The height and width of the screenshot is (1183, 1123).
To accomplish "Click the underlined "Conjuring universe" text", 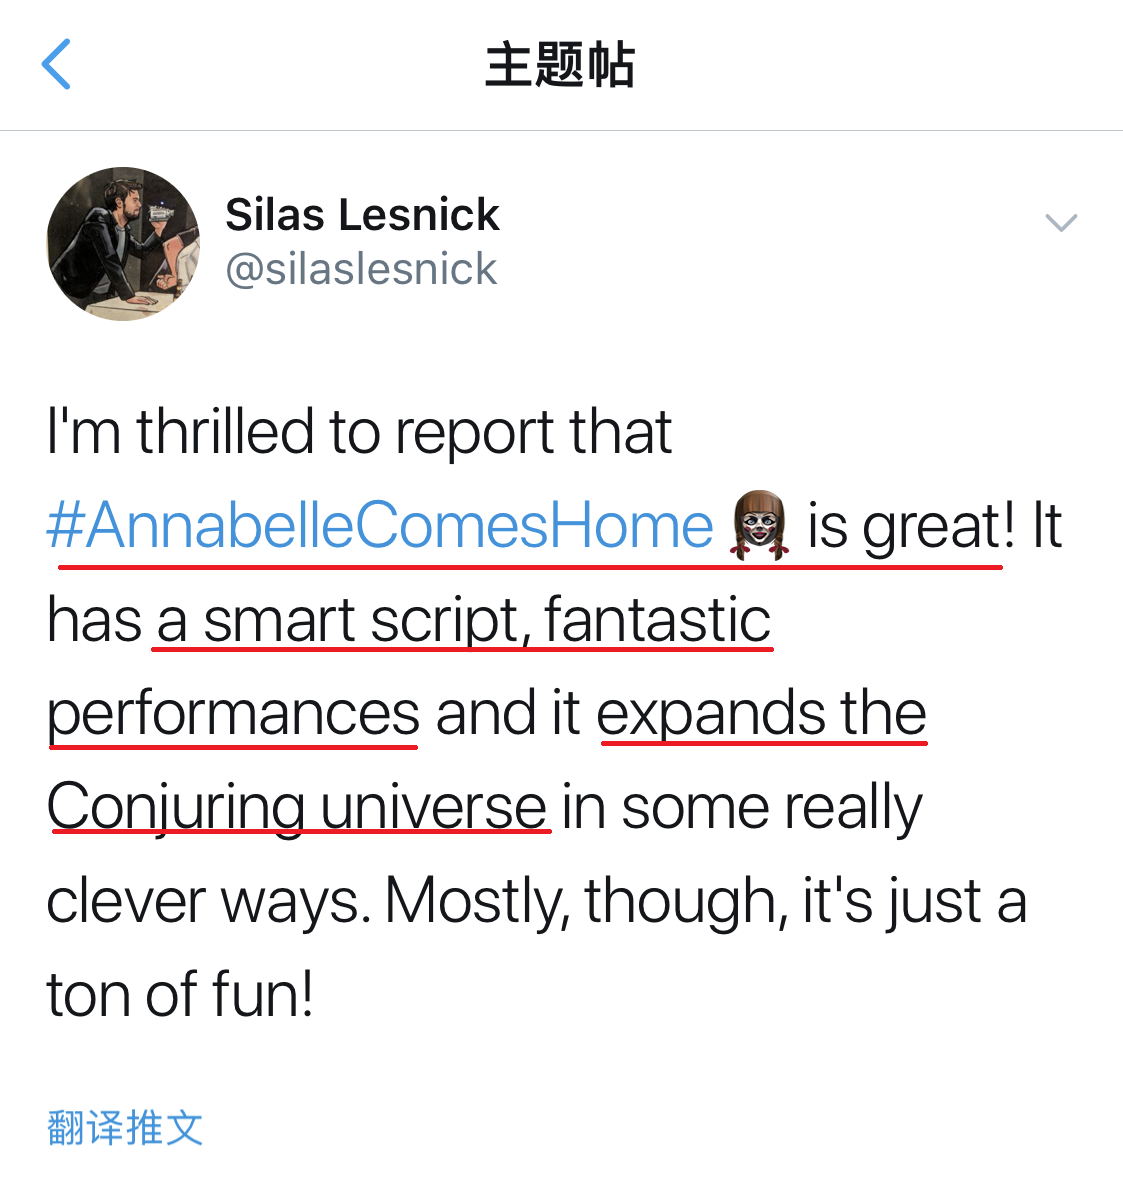I will [297, 808].
